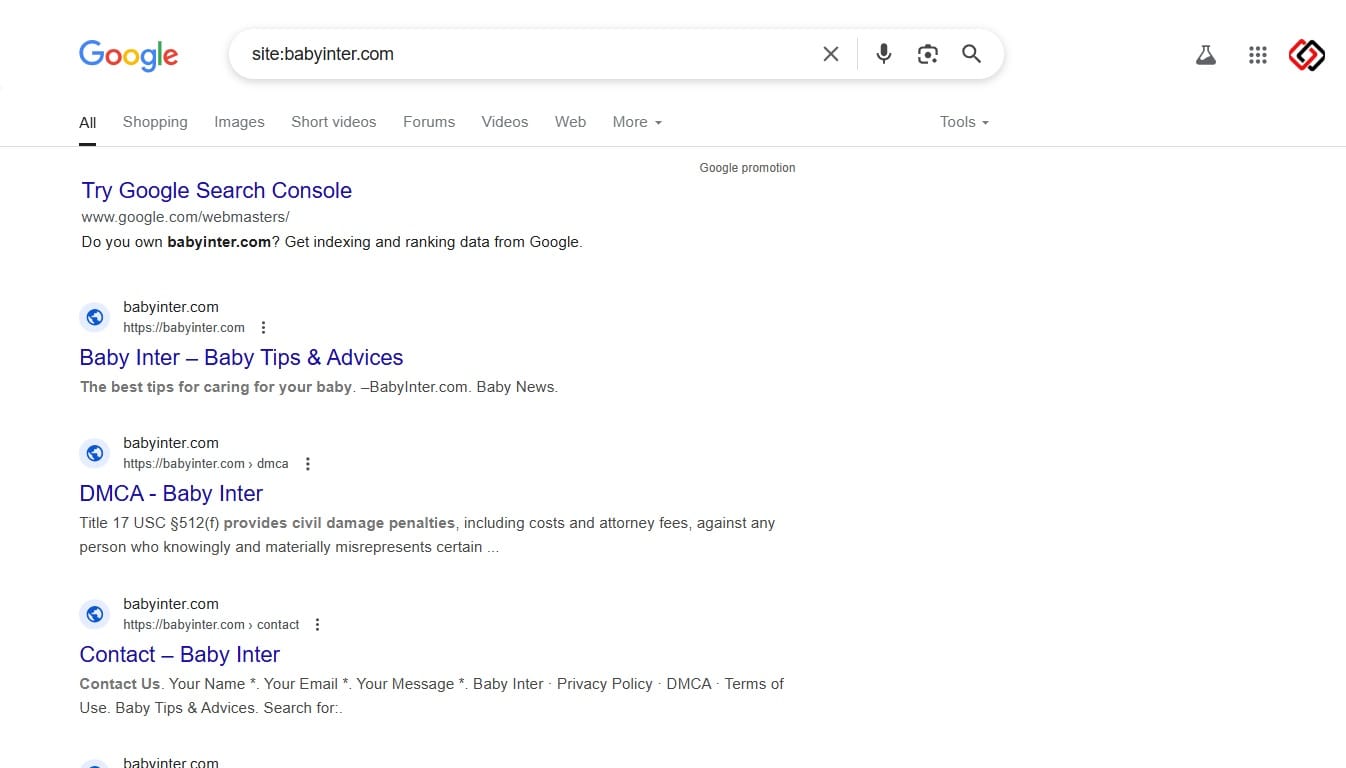Open the Contact – Baby Inter result
Screen dimensions: 1346x768
point(180,654)
